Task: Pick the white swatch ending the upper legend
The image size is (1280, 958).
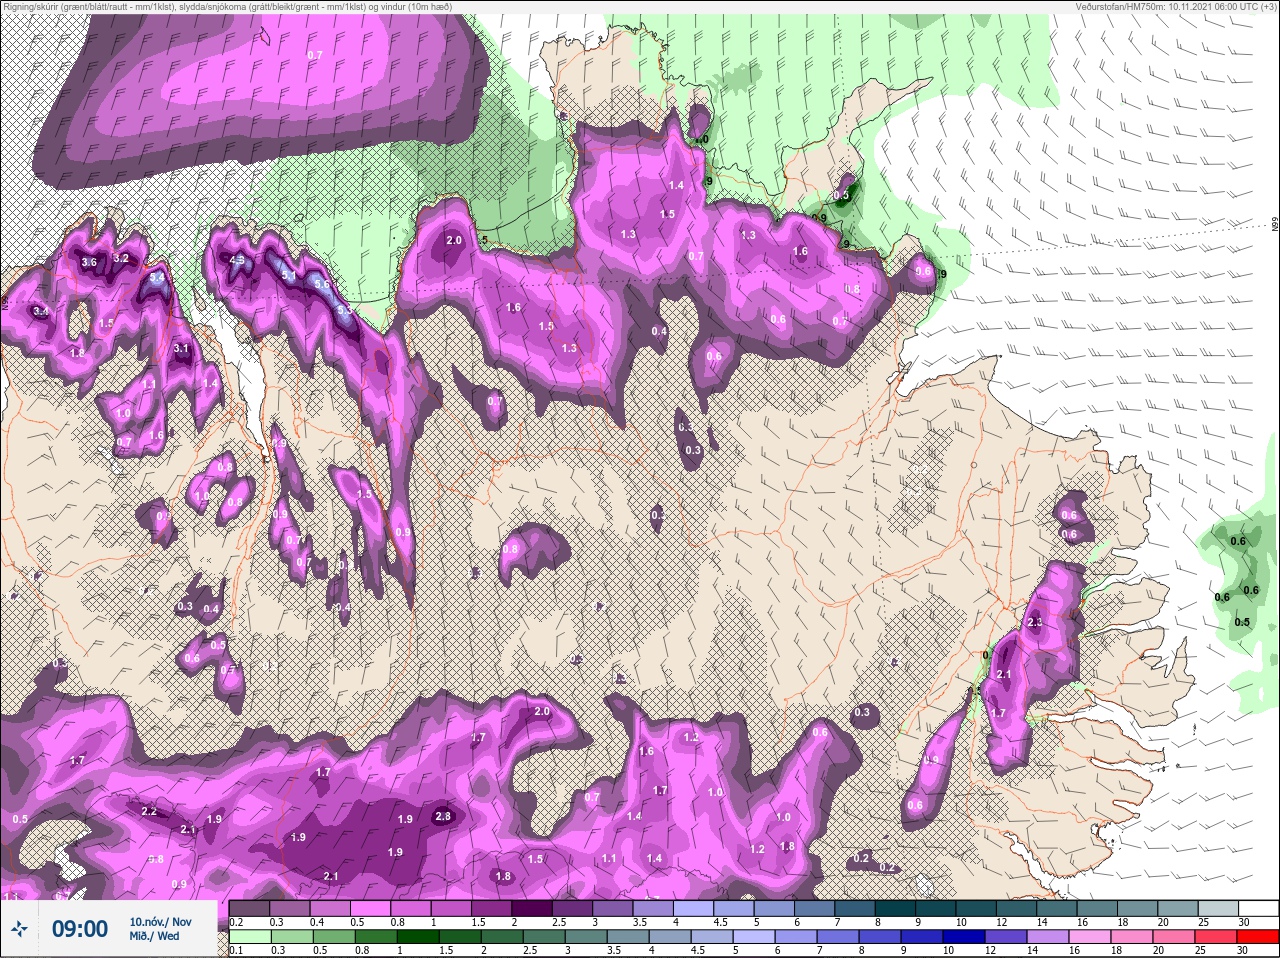Action: click(1257, 907)
